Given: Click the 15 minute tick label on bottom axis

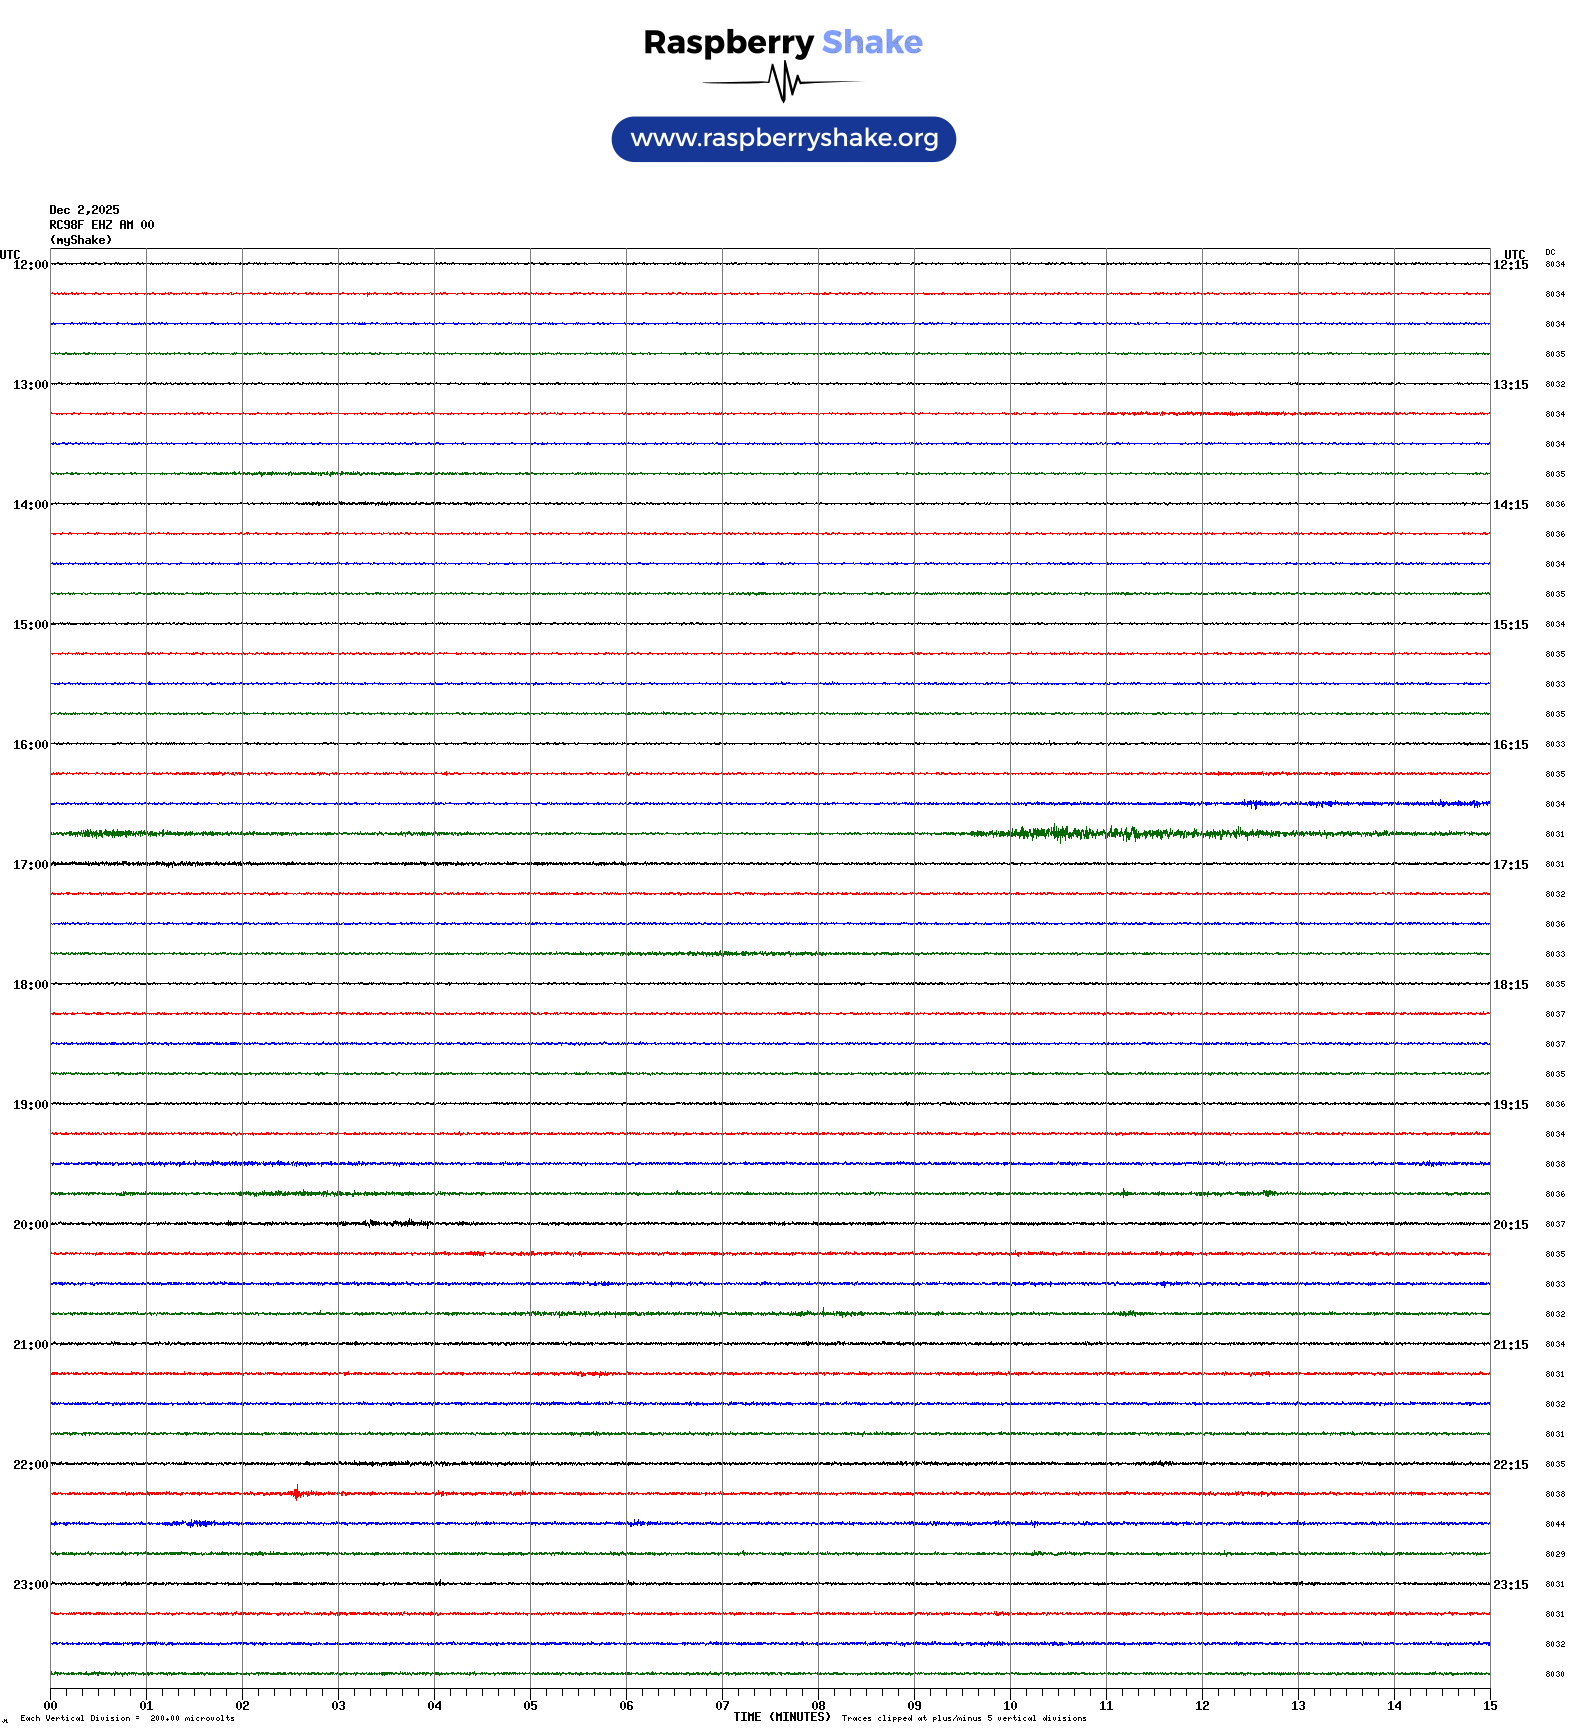Looking at the screenshot, I should coord(1489,1706).
